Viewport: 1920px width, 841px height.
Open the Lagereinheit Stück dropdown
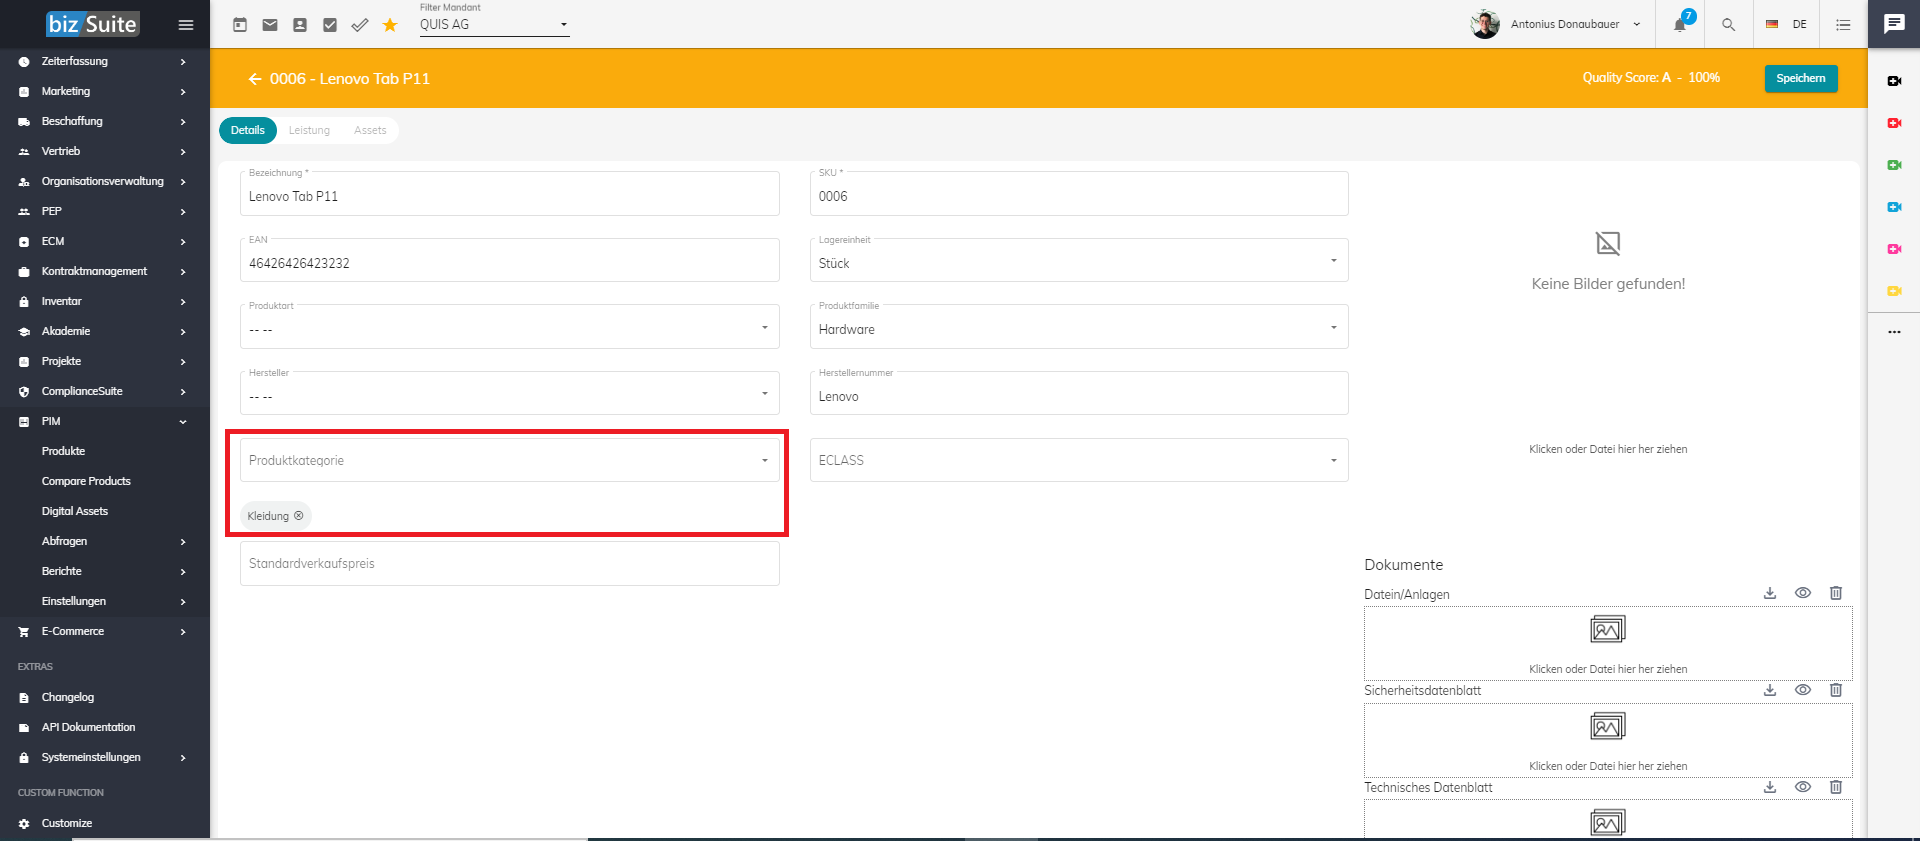pos(1079,260)
